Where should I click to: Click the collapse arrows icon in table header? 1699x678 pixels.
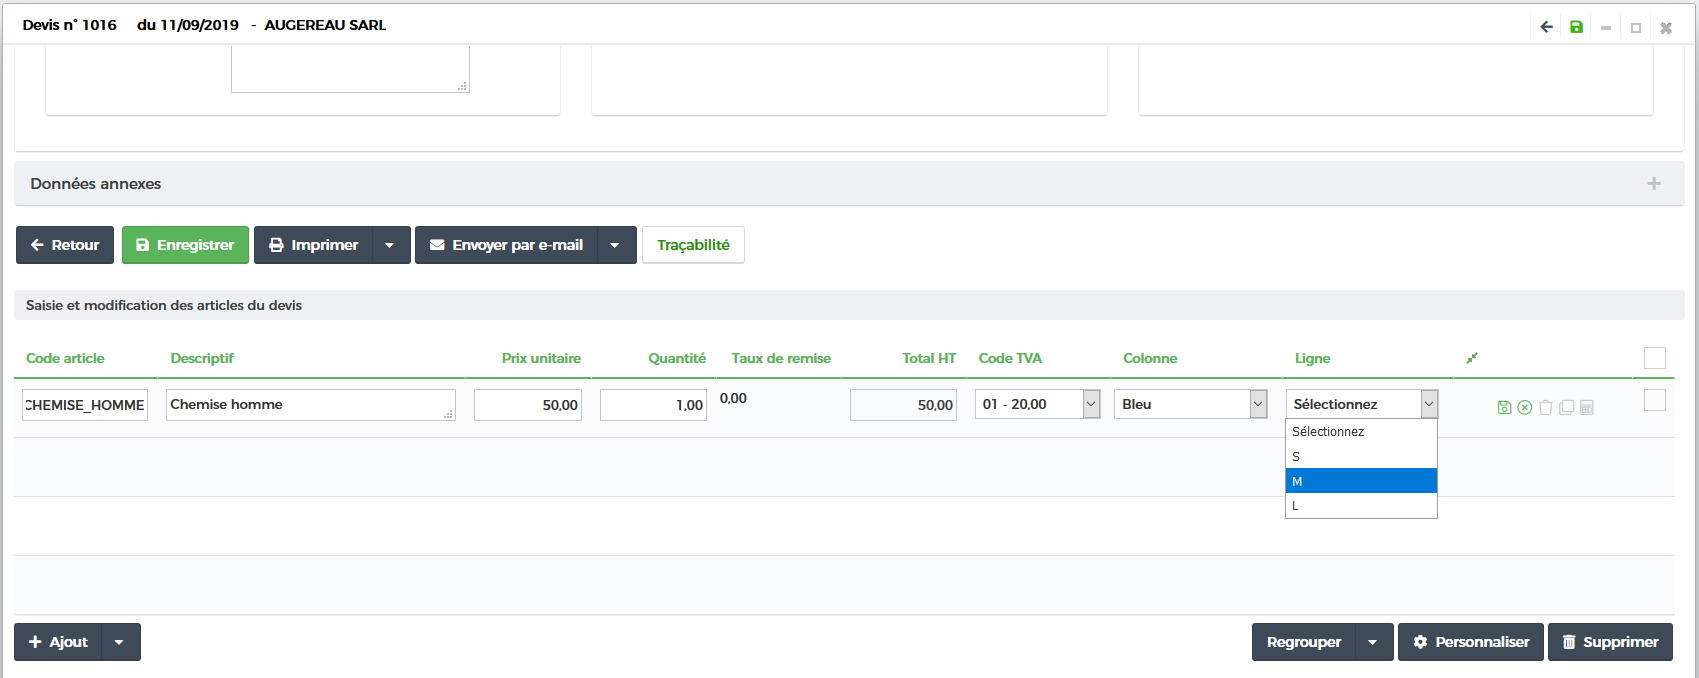tap(1472, 358)
